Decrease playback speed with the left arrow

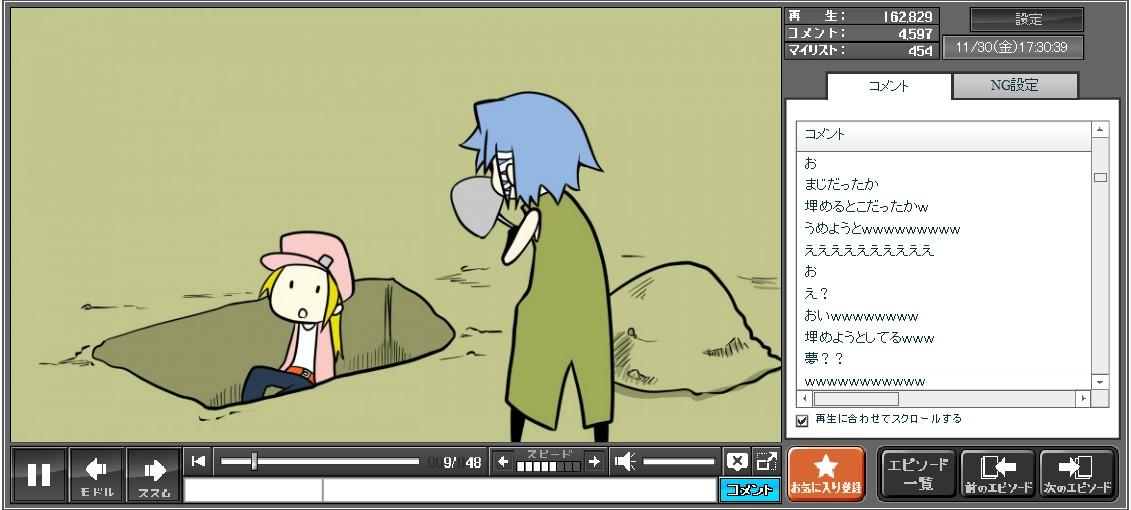503,461
